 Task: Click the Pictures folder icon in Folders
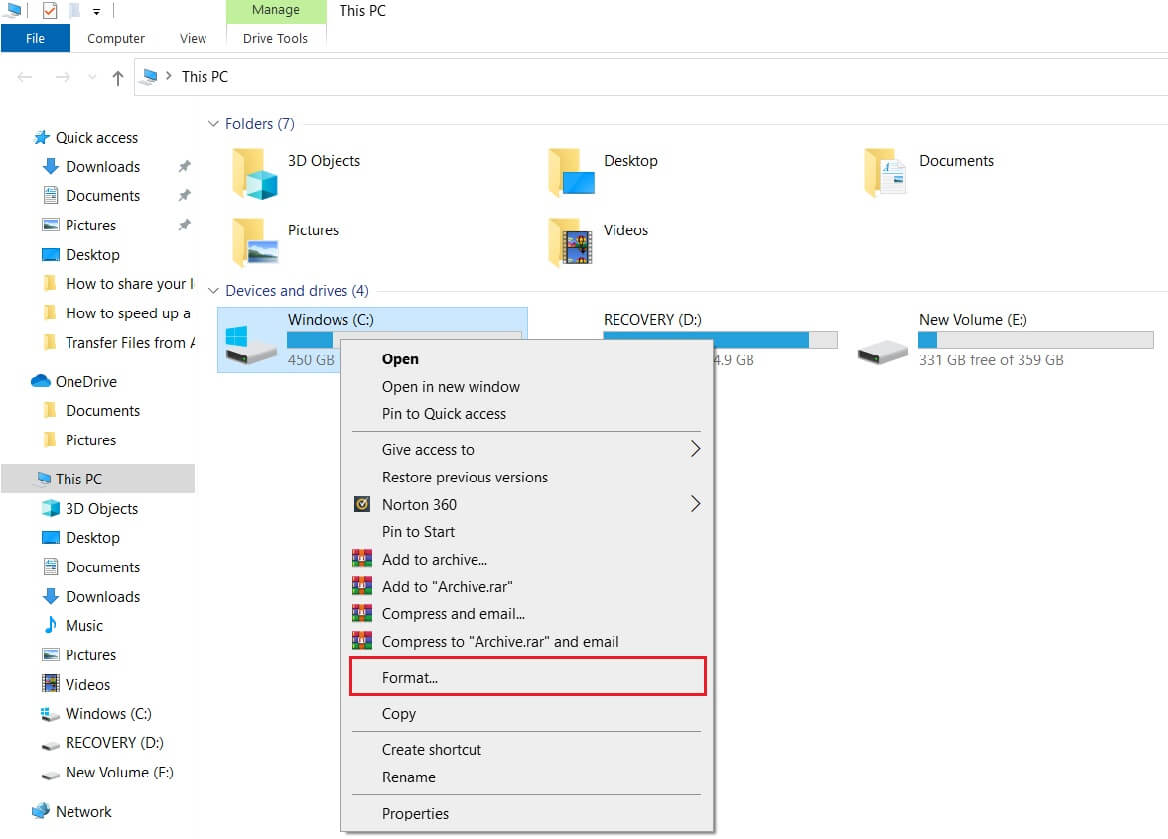click(x=256, y=242)
